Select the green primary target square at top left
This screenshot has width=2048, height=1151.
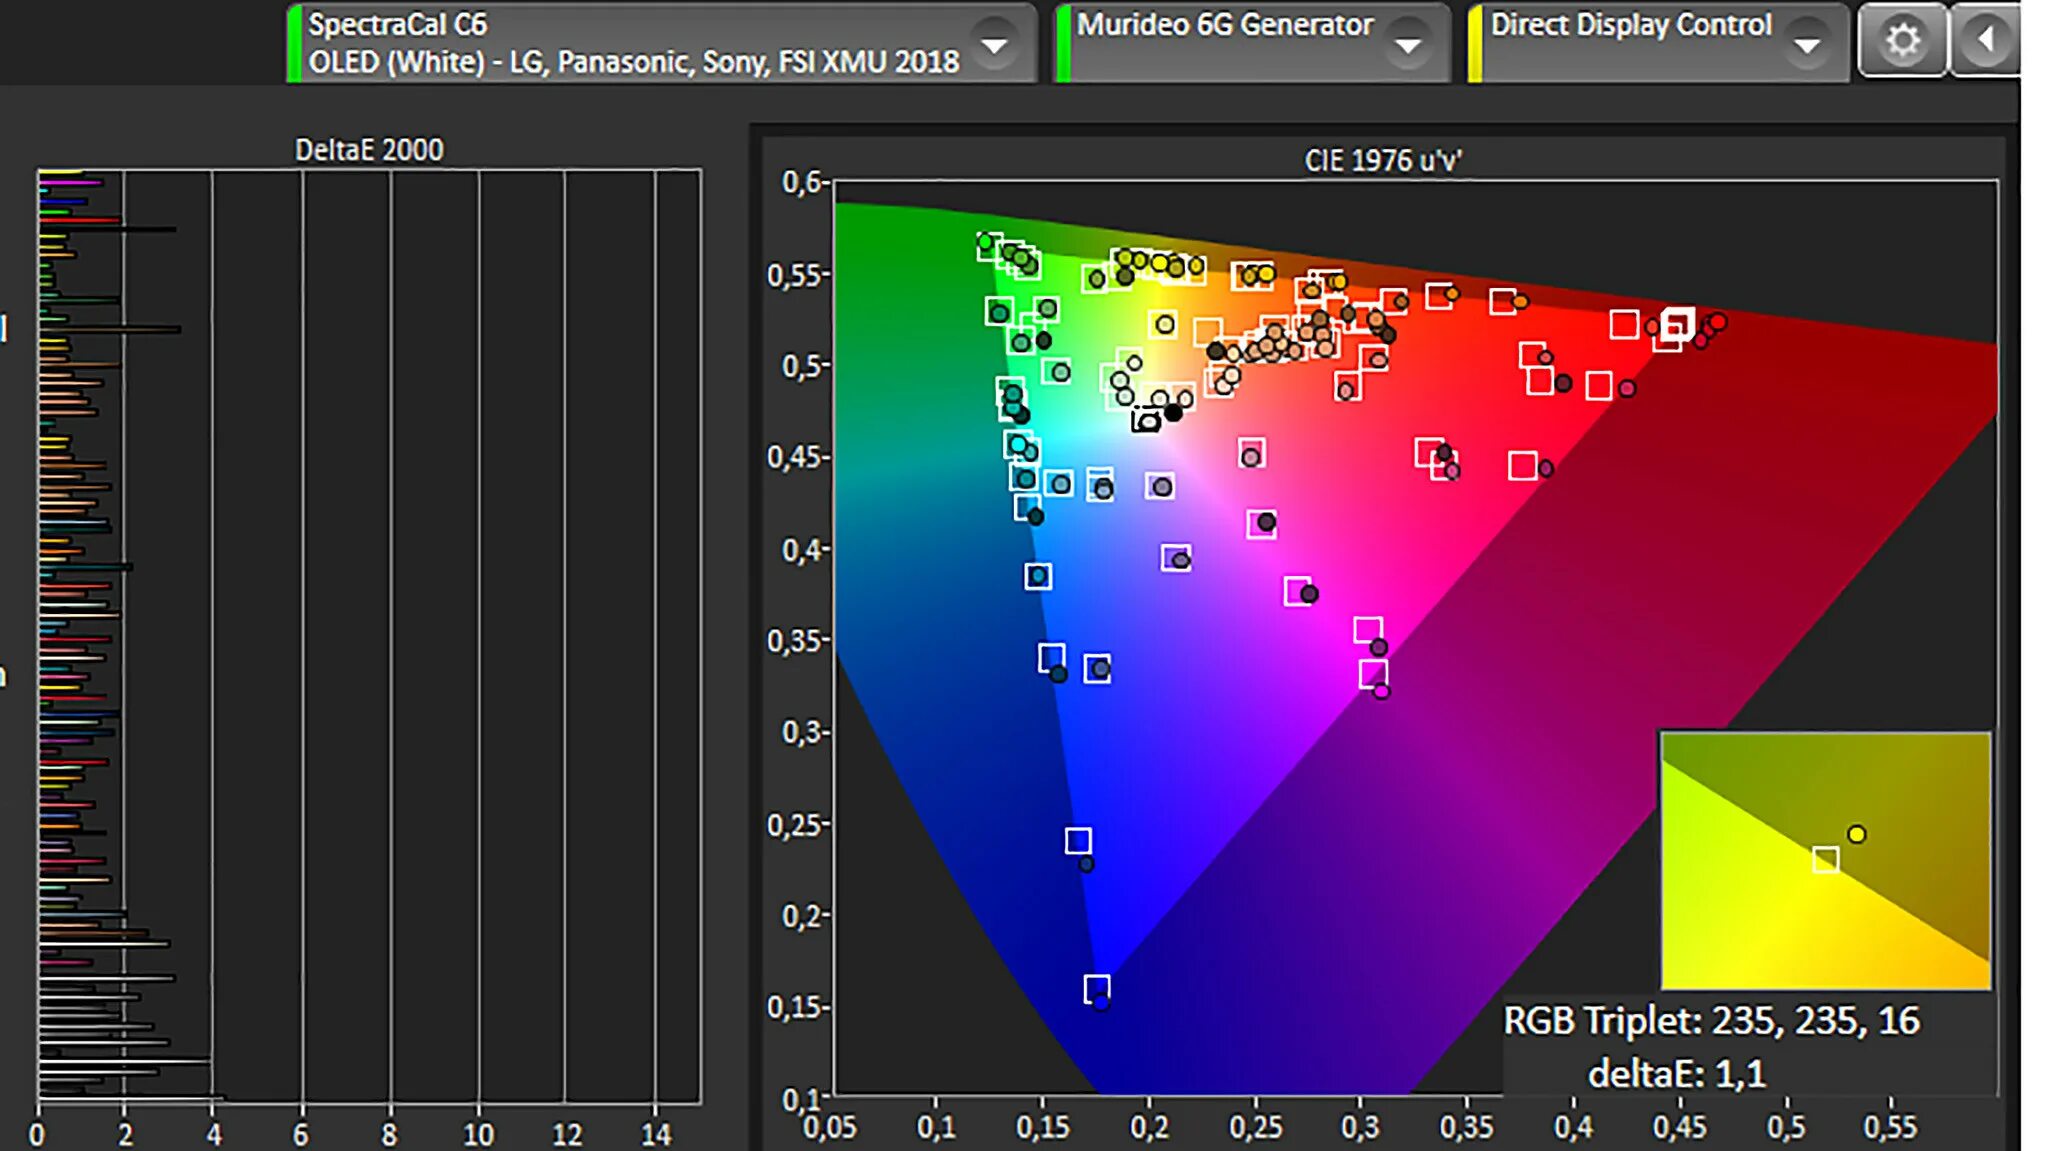pyautogui.click(x=988, y=246)
